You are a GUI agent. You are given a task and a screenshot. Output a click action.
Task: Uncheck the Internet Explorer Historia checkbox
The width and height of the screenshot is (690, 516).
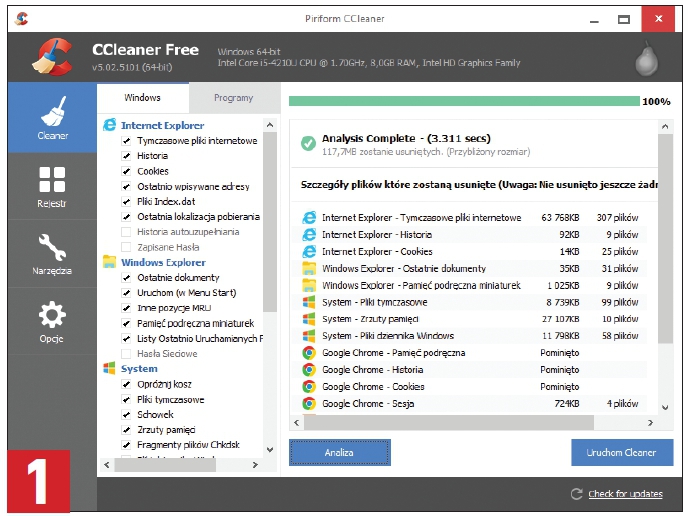pos(126,156)
